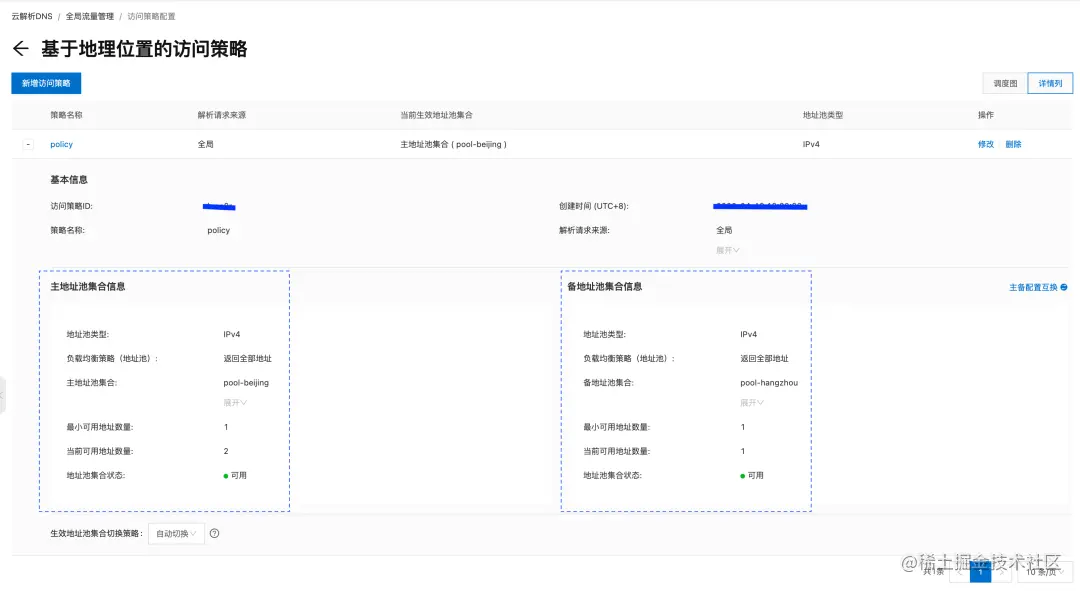1080x591 pixels.
Task: Click 操作 column header
Action: coord(986,115)
